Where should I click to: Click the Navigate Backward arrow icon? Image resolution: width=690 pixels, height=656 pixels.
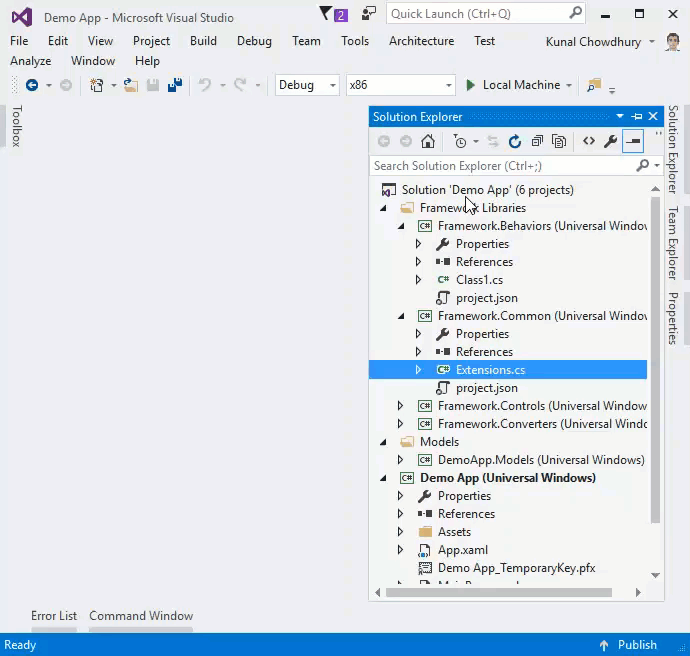[32, 85]
